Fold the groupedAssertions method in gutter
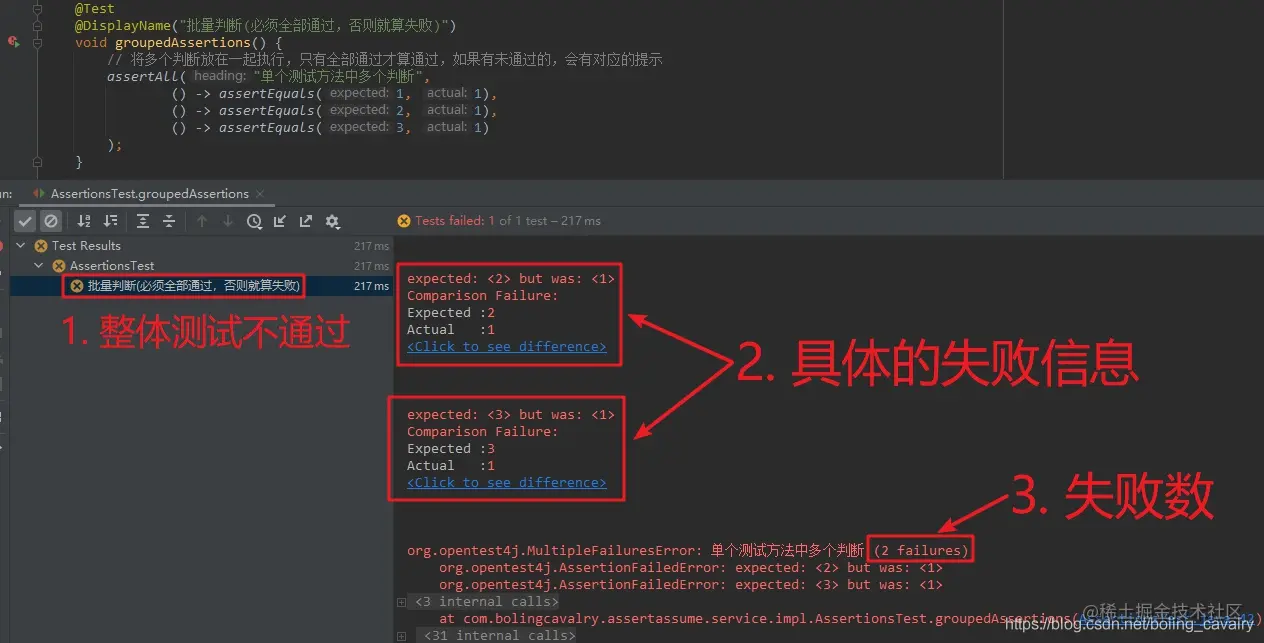 coord(38,43)
